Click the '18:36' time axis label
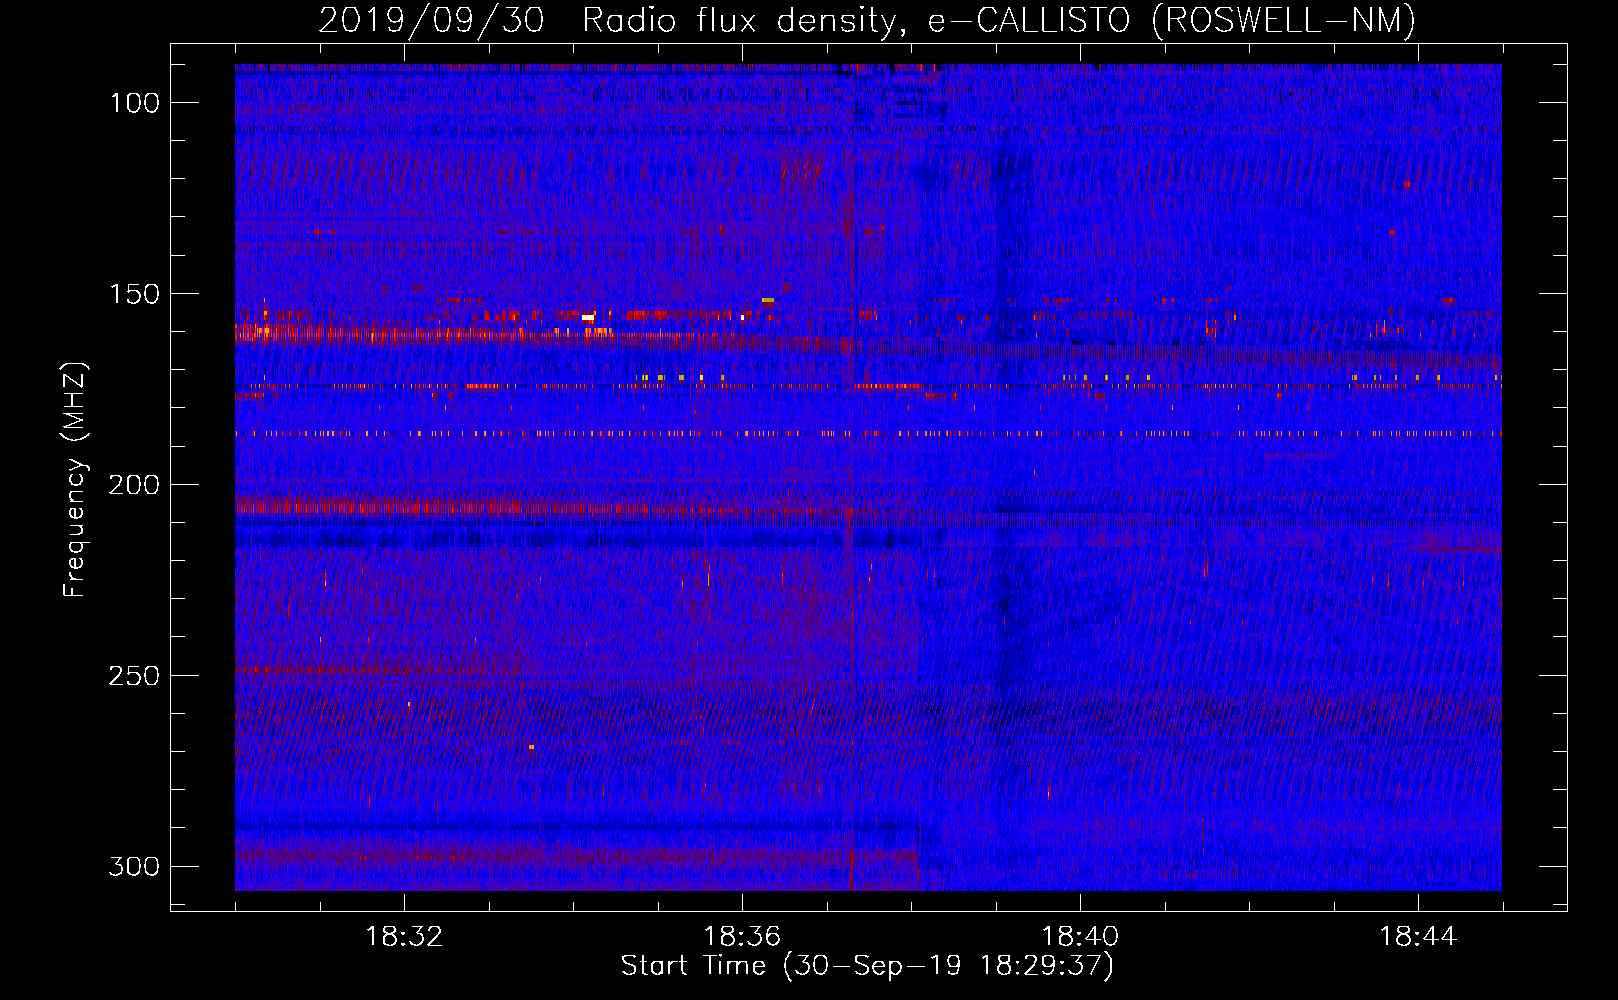The image size is (1618, 1000). click(742, 937)
